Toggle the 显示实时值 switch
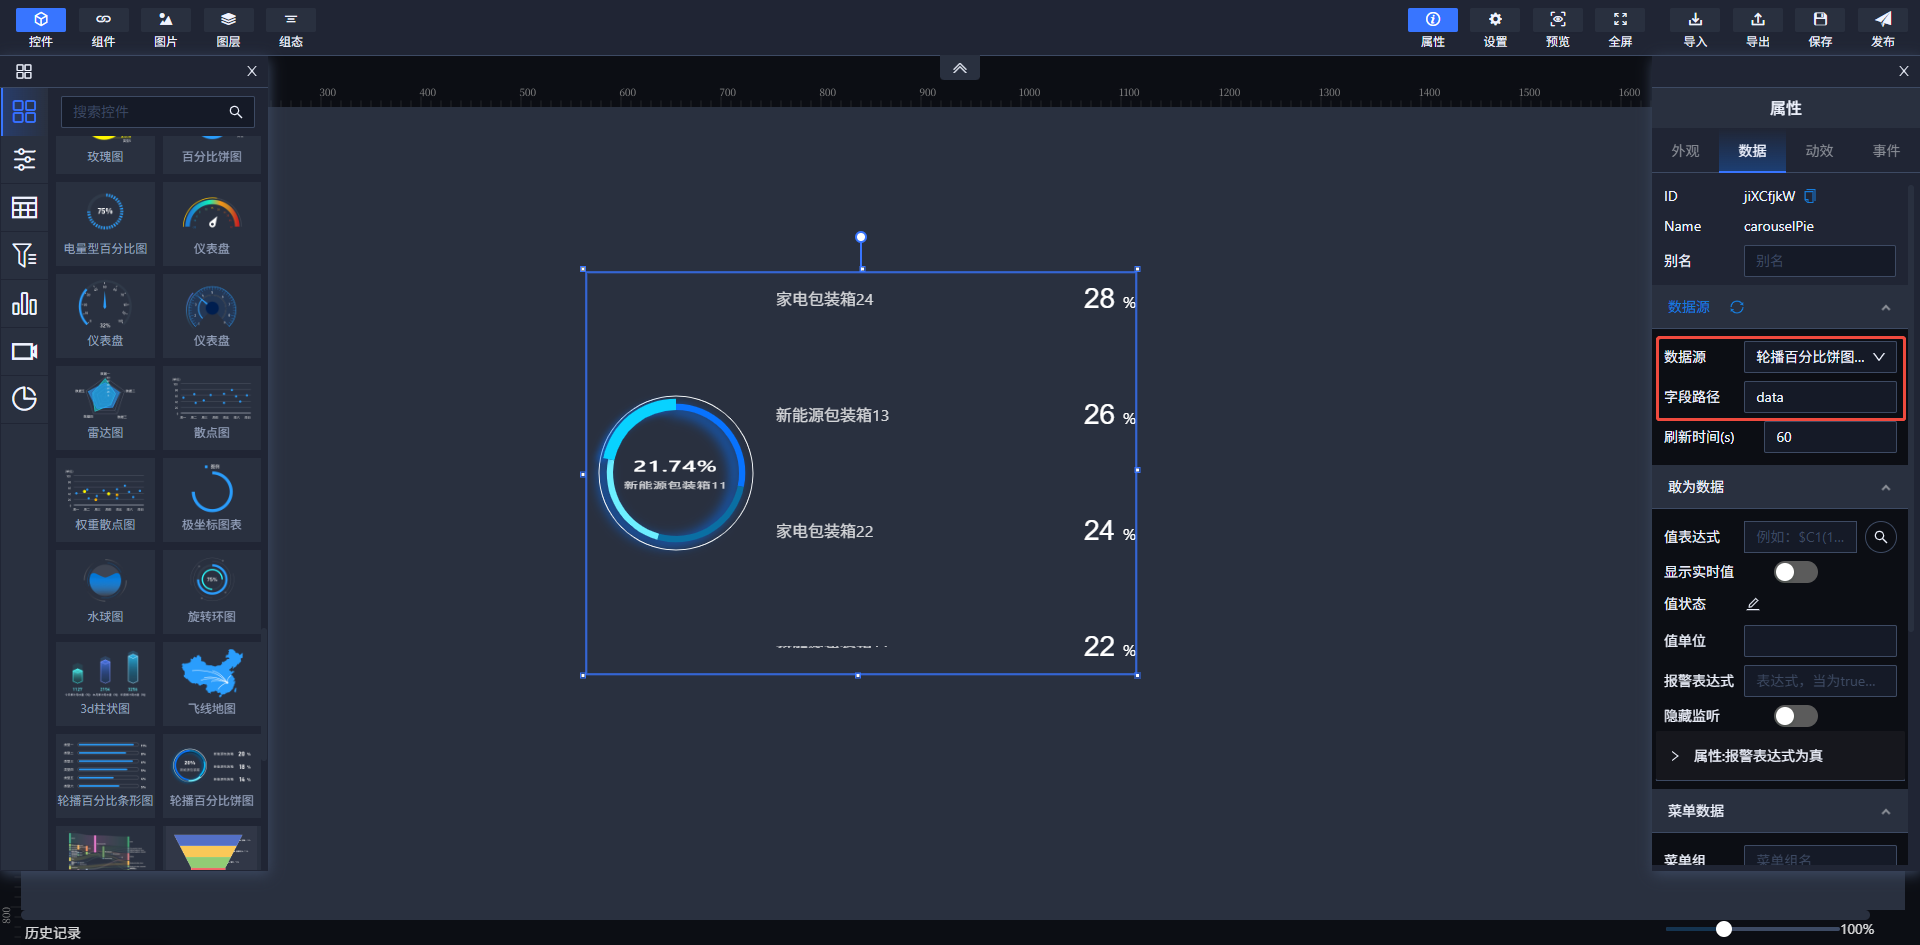This screenshot has width=1920, height=945. coord(1795,572)
